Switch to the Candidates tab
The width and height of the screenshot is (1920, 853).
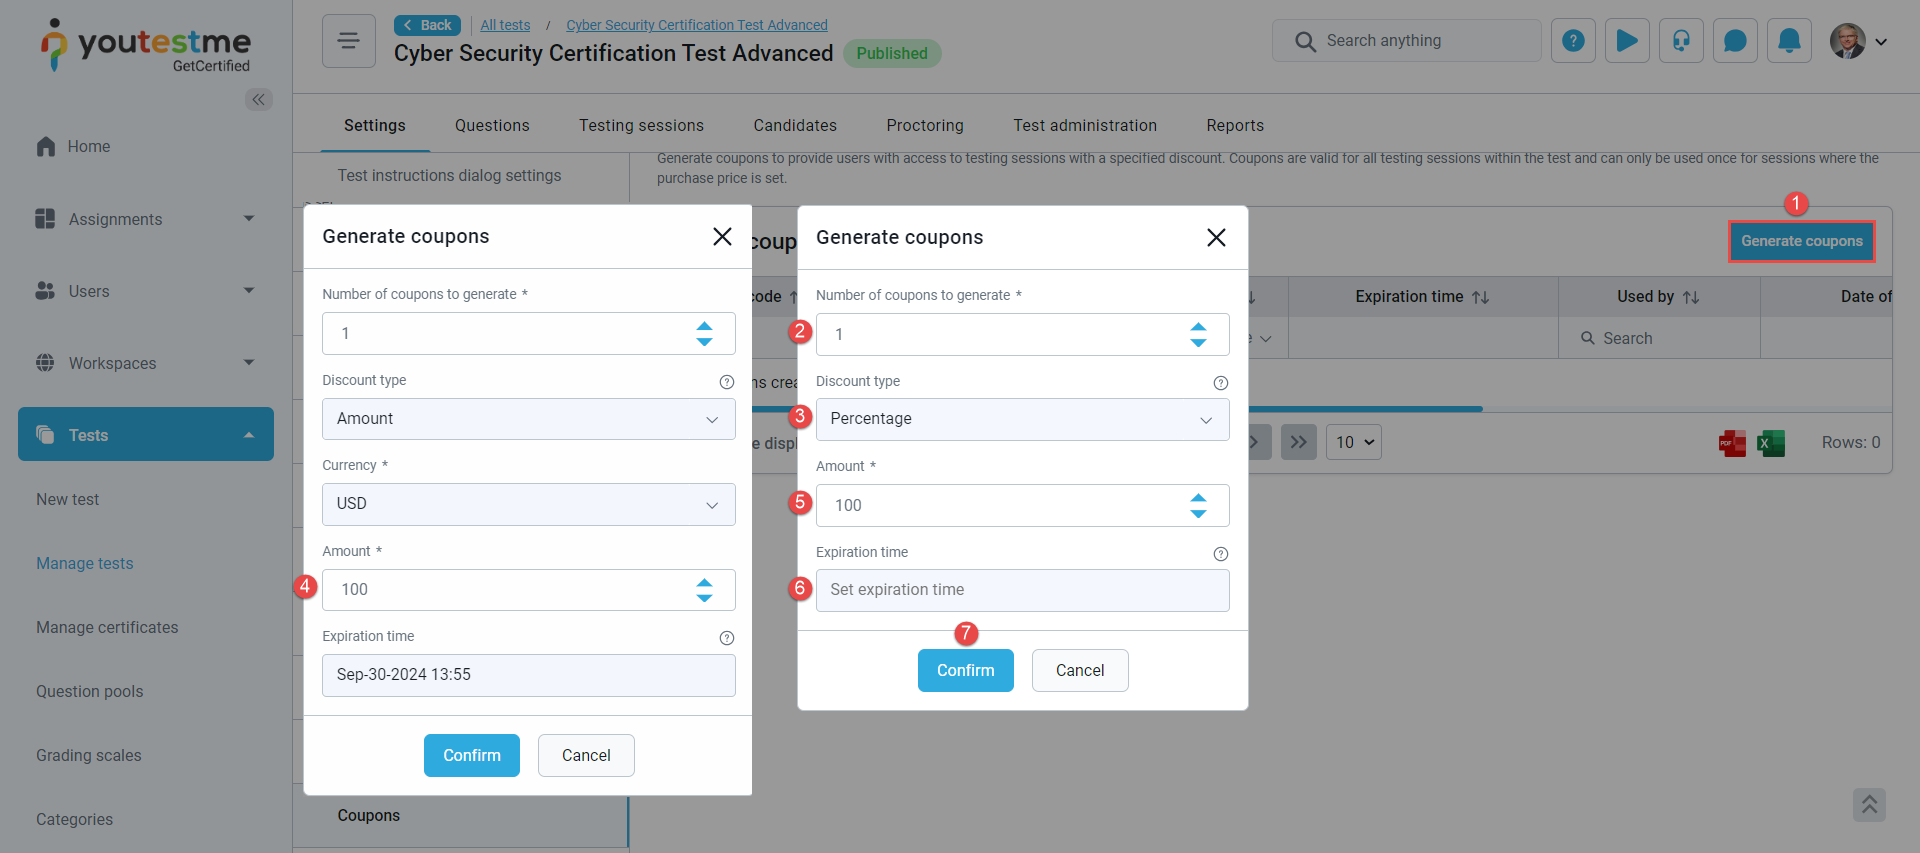(795, 125)
